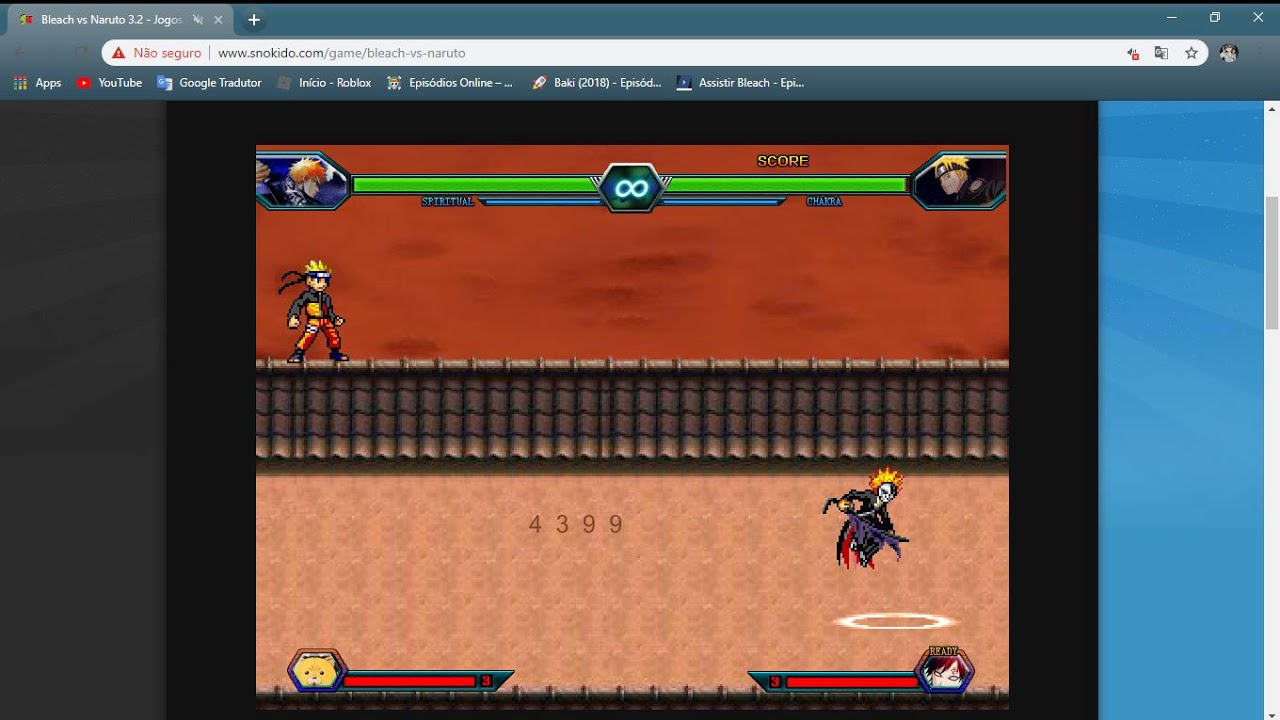Click the tab mute speaker icon
Viewport: 1280px width, 720px height.
click(198, 20)
